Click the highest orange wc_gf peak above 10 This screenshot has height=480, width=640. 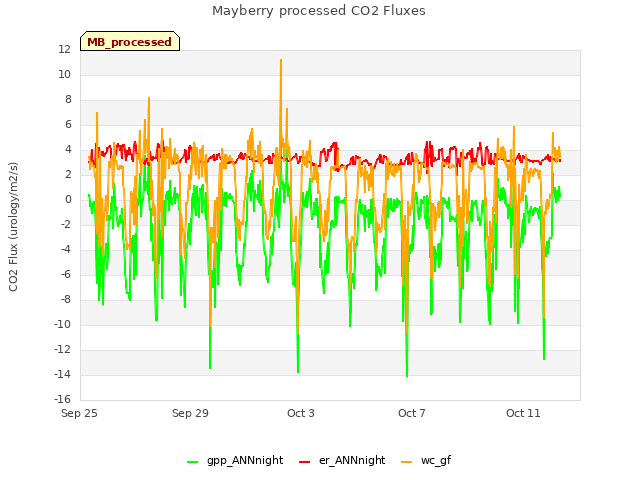pyautogui.click(x=281, y=60)
